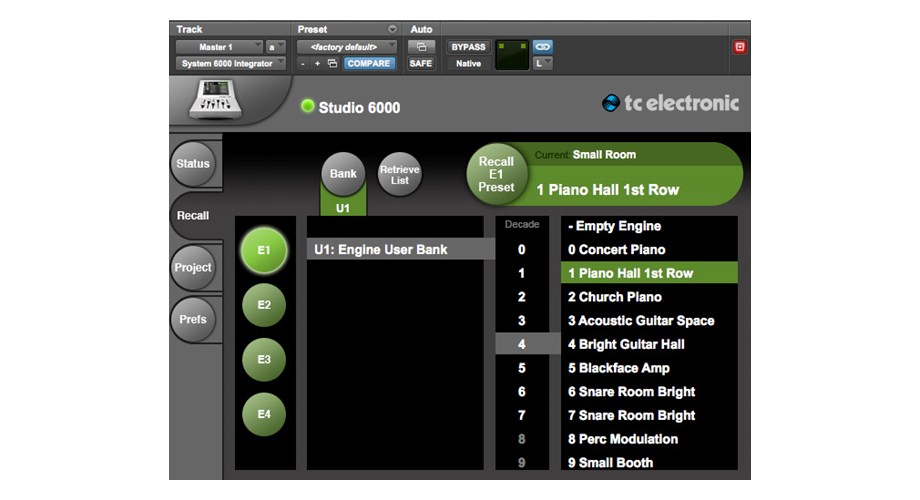Open the L channel selector dropdown

pyautogui.click(x=542, y=63)
